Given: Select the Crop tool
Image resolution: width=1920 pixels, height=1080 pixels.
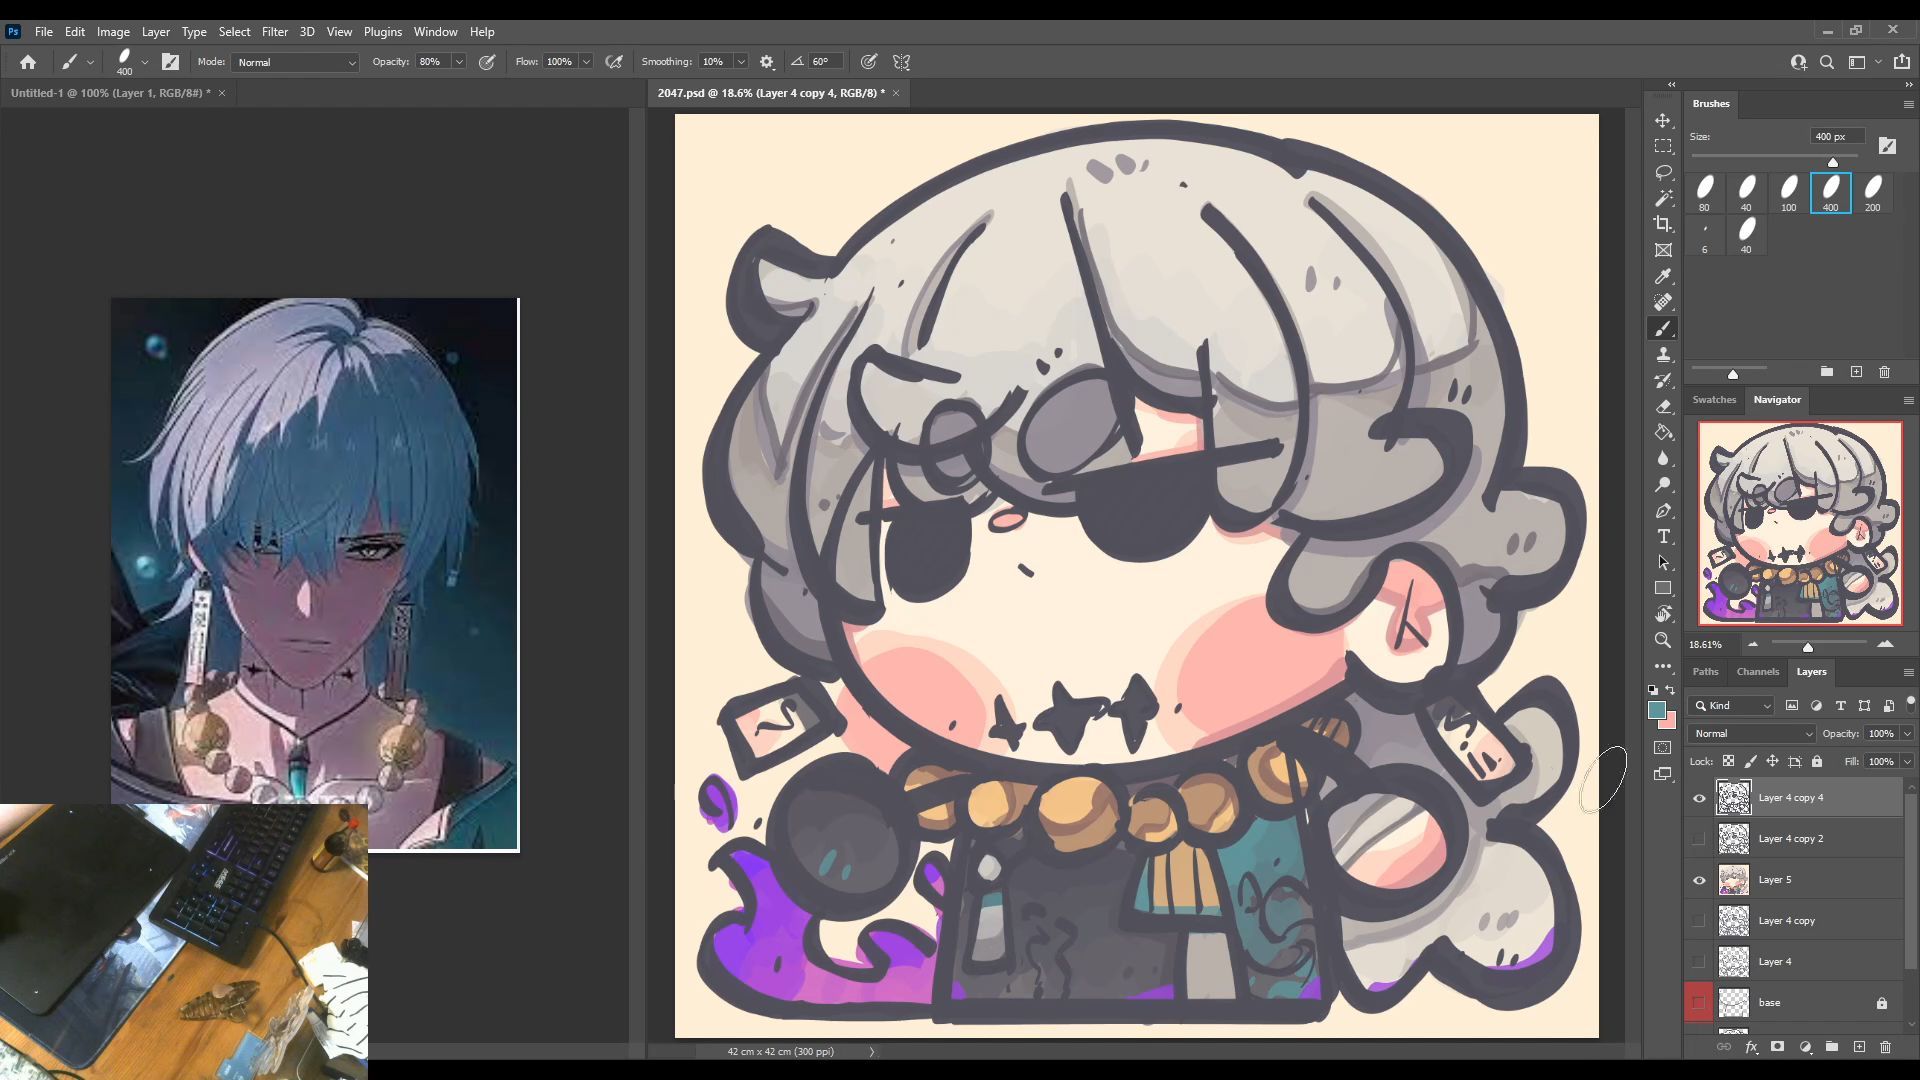Looking at the screenshot, I should tap(1663, 224).
